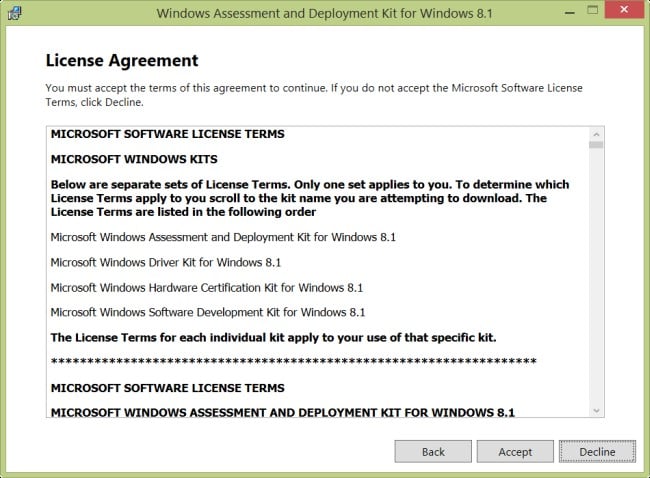The height and width of the screenshot is (478, 650).
Task: Accept the license agreement
Action: (x=515, y=451)
